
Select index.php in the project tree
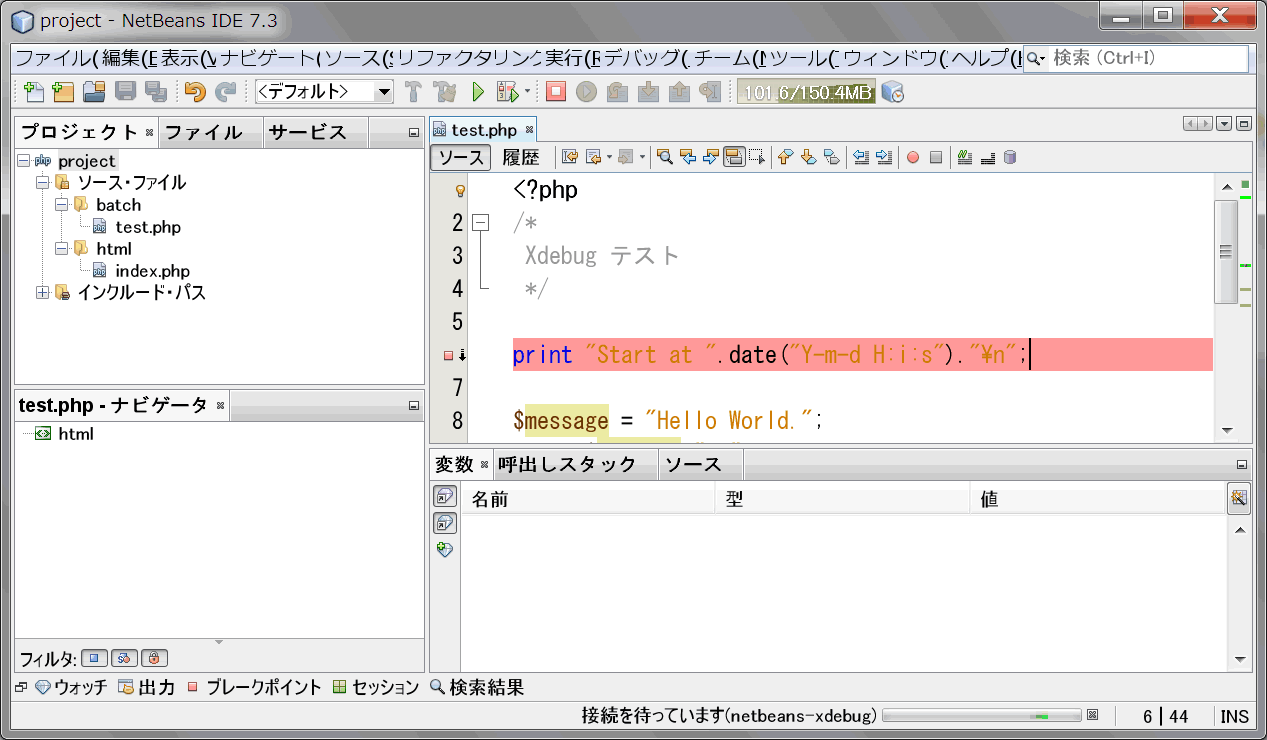[x=152, y=271]
